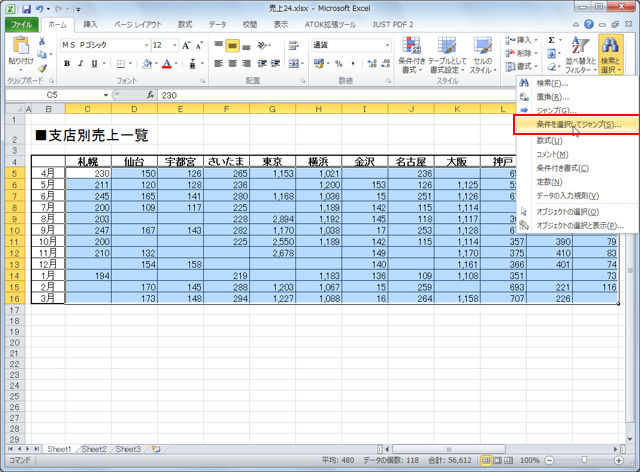Image resolution: width=640 pixels, height=472 pixels.
Task: Choose 条件を選択してジャンプ(S)... menu item
Action: pos(577,125)
